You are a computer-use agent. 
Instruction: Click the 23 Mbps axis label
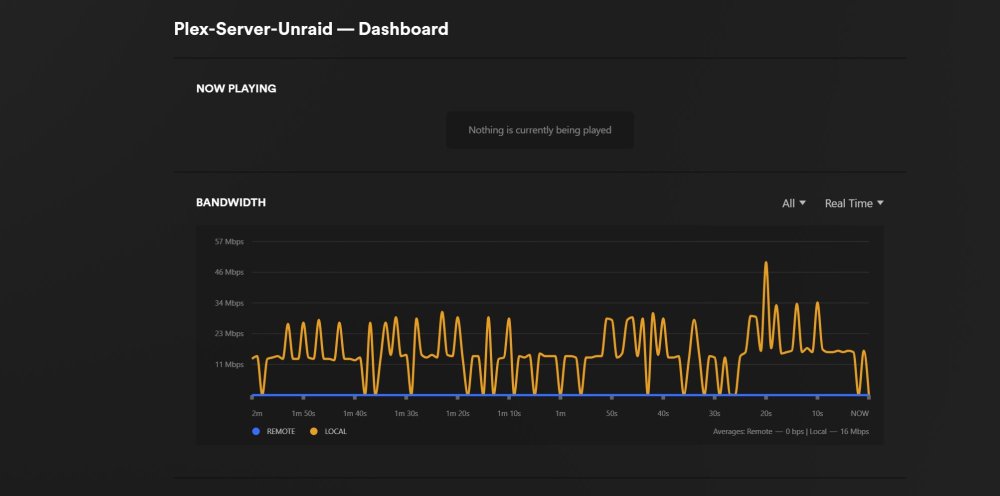point(230,333)
